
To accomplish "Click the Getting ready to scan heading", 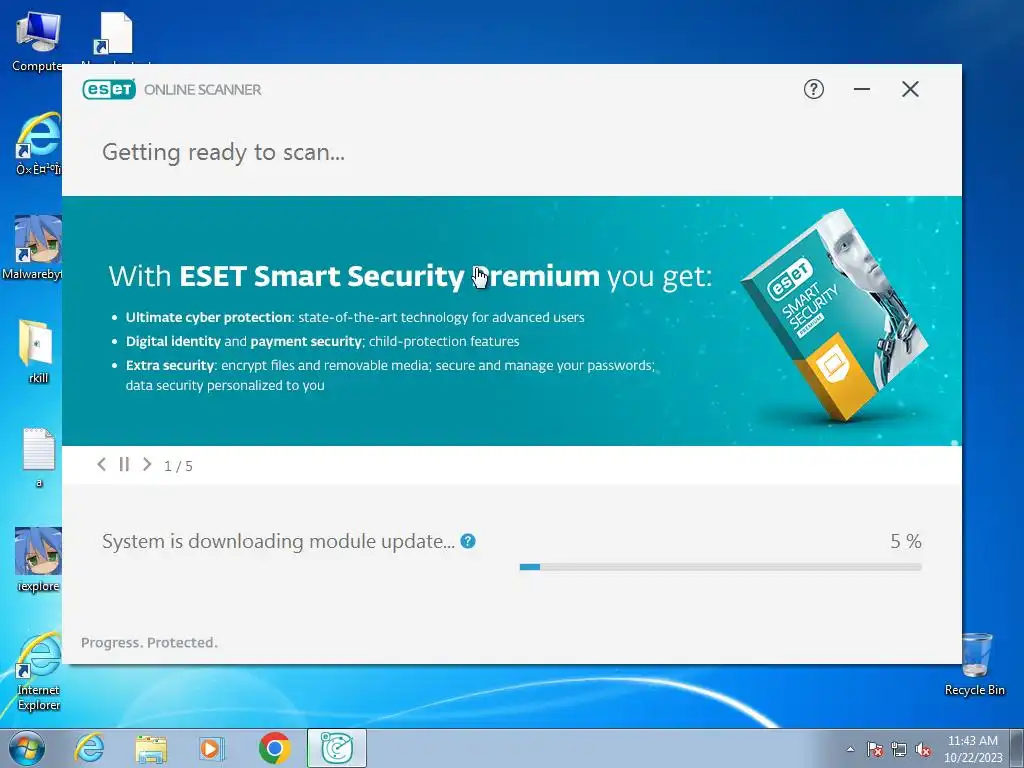I will tap(223, 152).
